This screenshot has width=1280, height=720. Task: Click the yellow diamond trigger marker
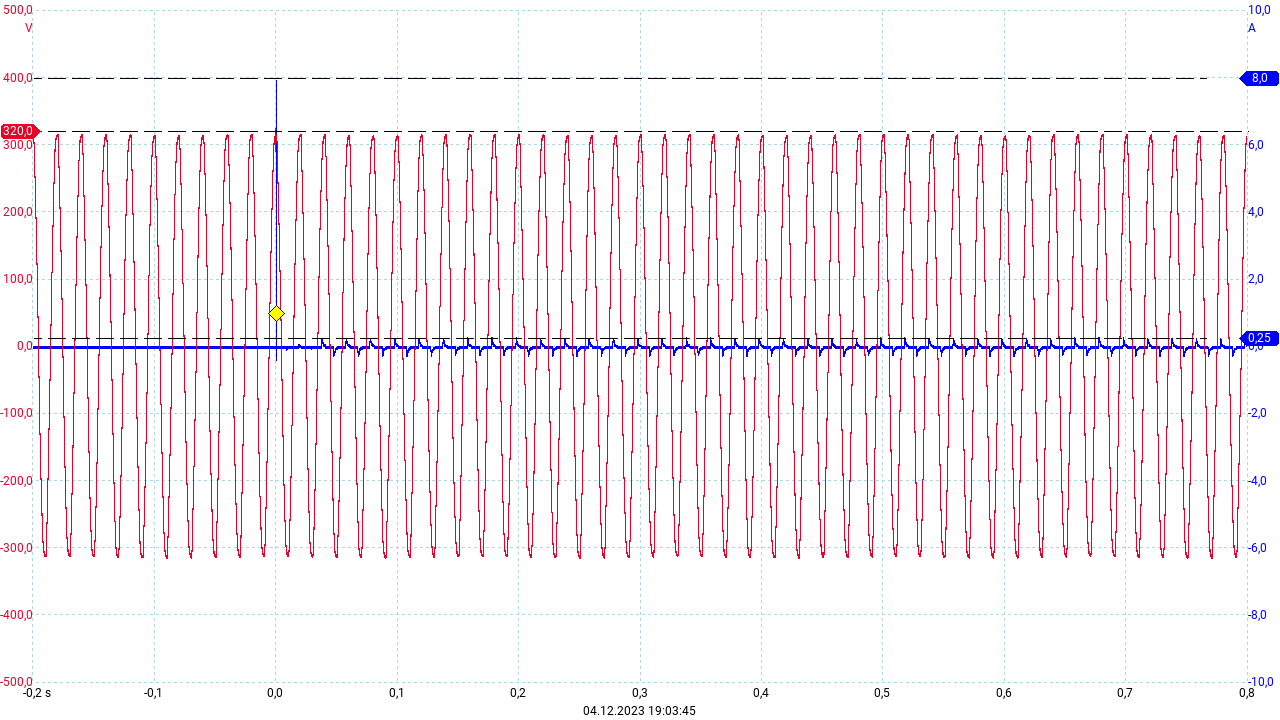[x=277, y=314]
